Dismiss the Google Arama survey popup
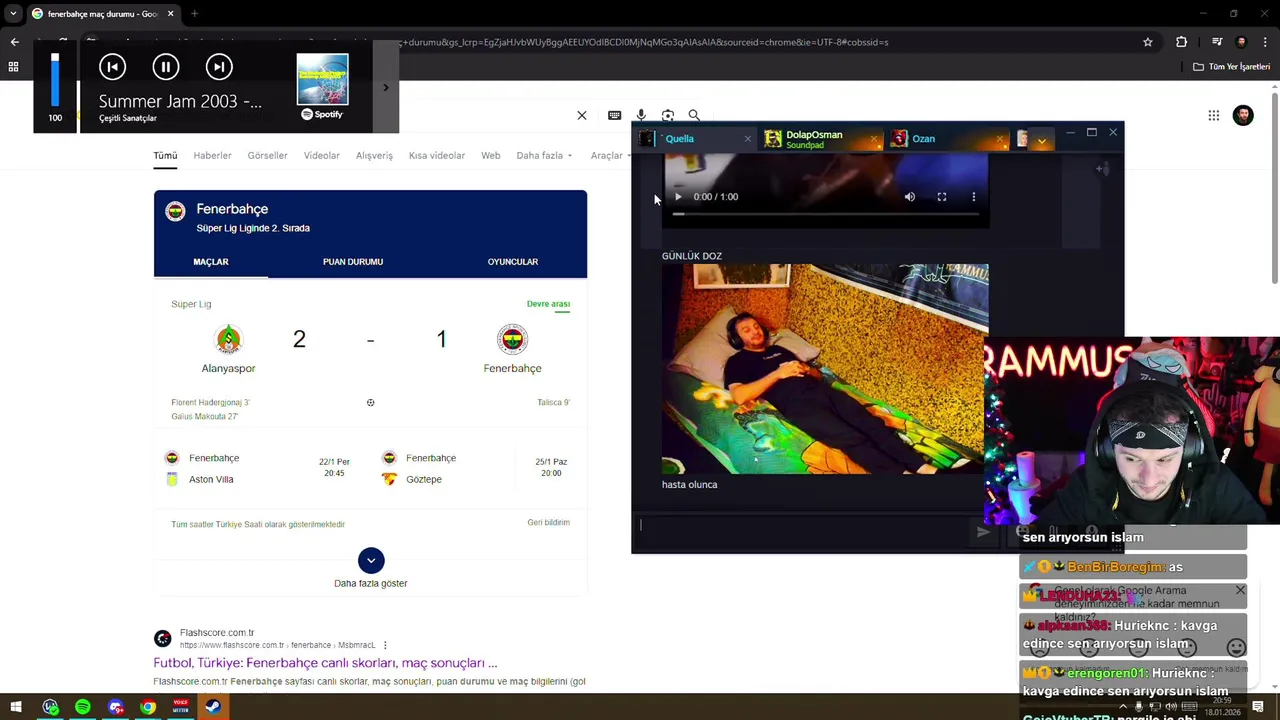The image size is (1280, 720). [1240, 591]
